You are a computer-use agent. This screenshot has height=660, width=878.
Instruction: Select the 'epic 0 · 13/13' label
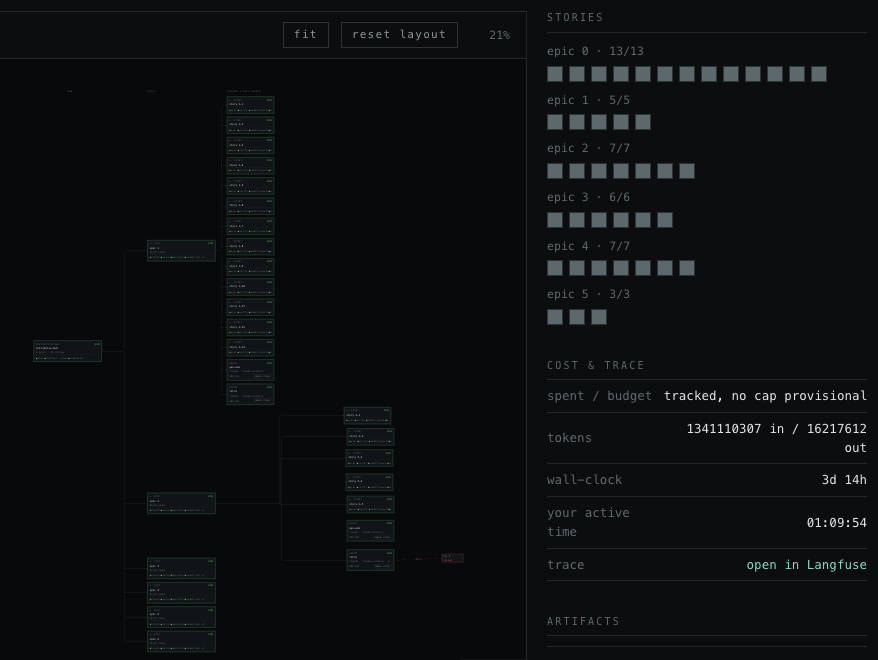click(595, 52)
